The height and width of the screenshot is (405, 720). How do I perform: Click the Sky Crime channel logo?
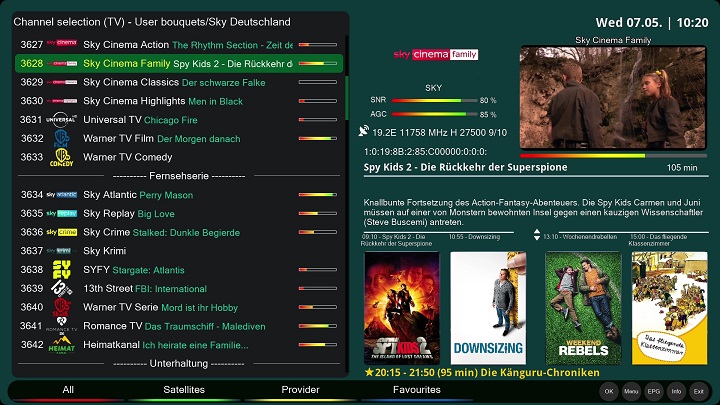click(x=62, y=232)
